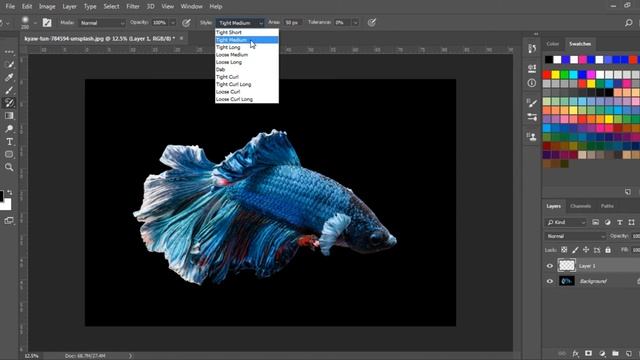This screenshot has height=360, width=640.
Task: Open the layer Kind filter dropdown
Action: coord(566,222)
